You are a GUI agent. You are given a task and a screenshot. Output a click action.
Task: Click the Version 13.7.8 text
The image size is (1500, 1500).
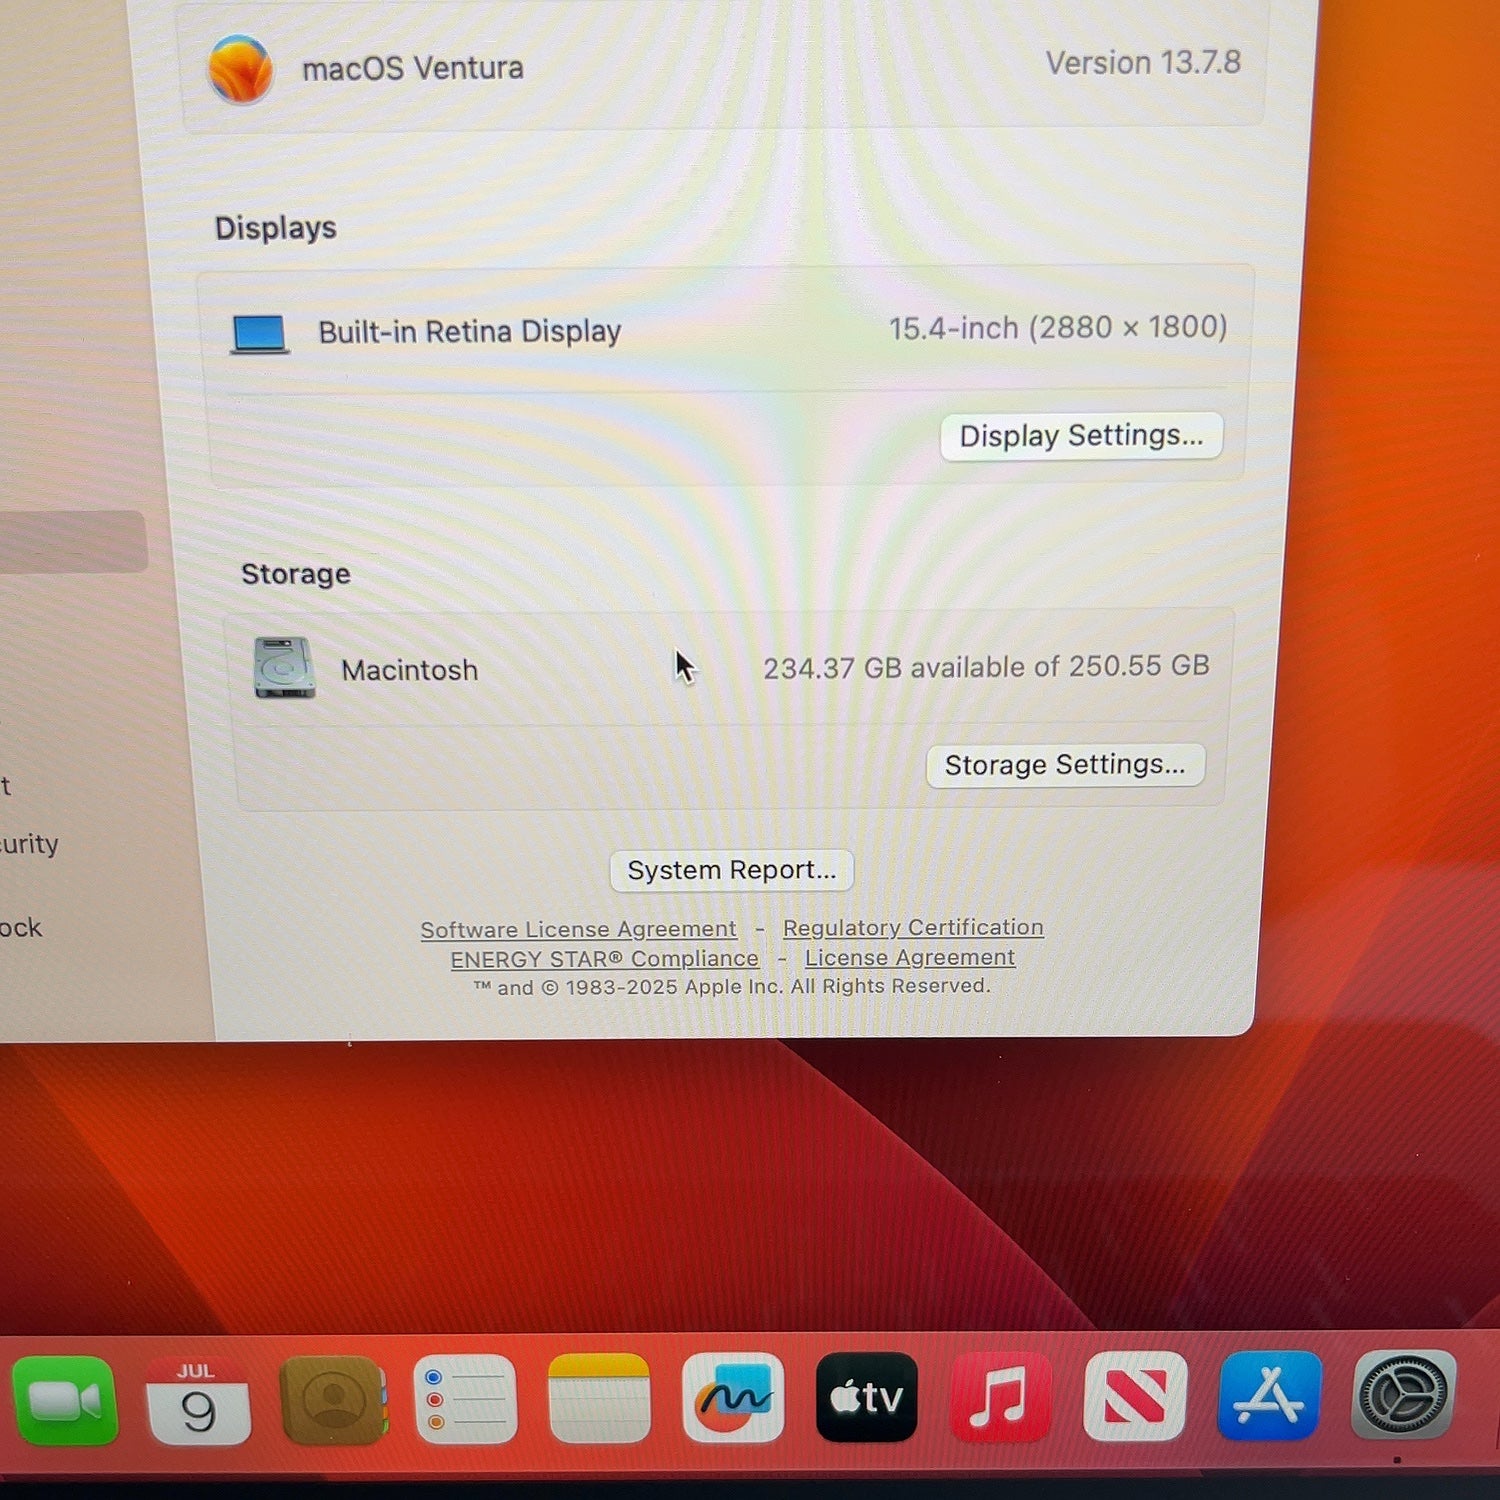pos(1143,63)
